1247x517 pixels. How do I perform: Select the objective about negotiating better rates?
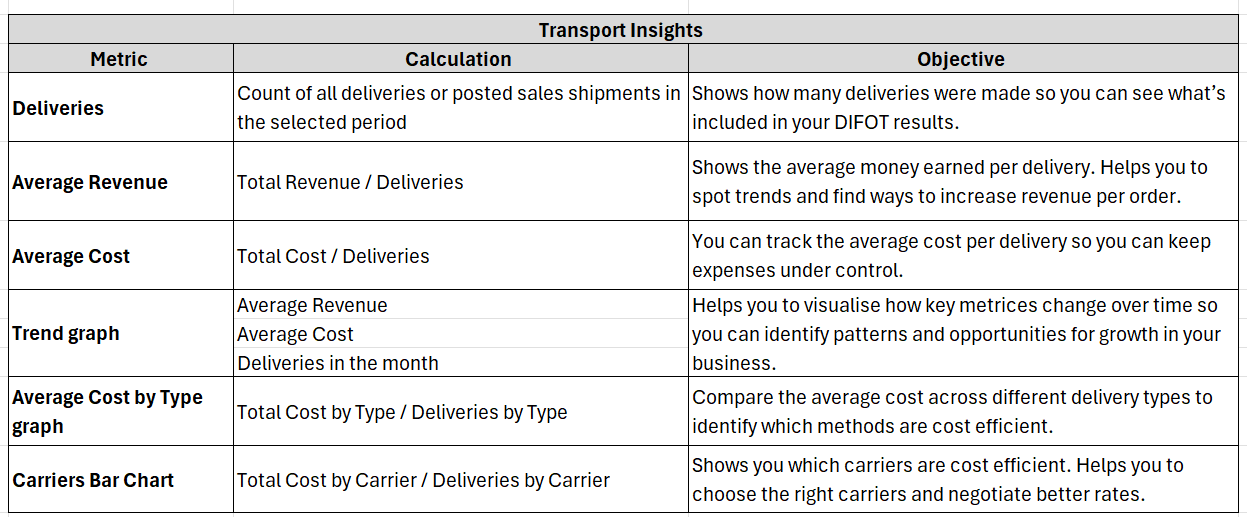pyautogui.click(x=938, y=480)
